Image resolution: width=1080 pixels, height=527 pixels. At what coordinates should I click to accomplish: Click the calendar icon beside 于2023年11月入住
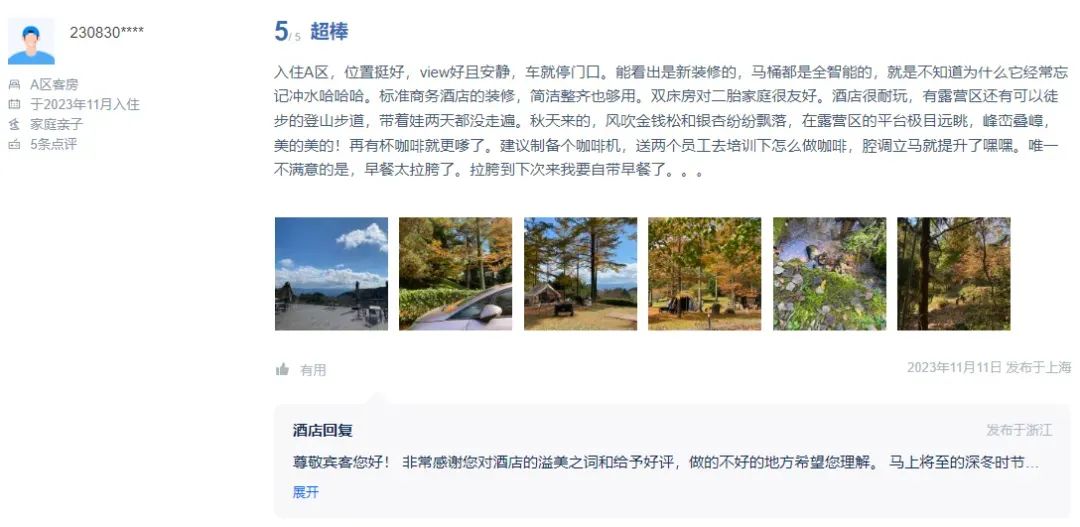(x=14, y=105)
